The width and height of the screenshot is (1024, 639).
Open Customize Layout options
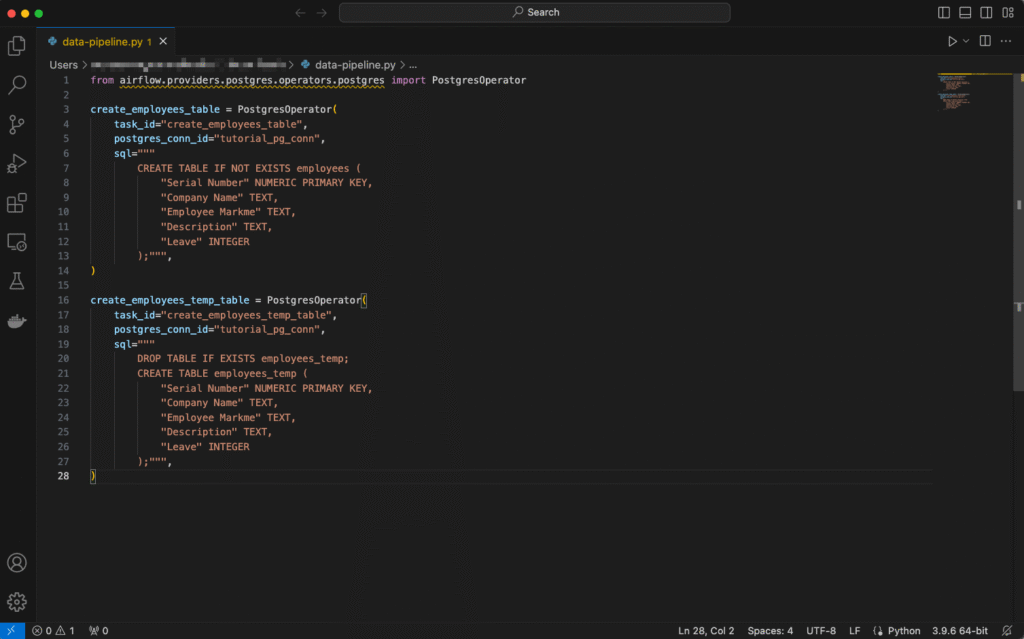pos(1008,12)
